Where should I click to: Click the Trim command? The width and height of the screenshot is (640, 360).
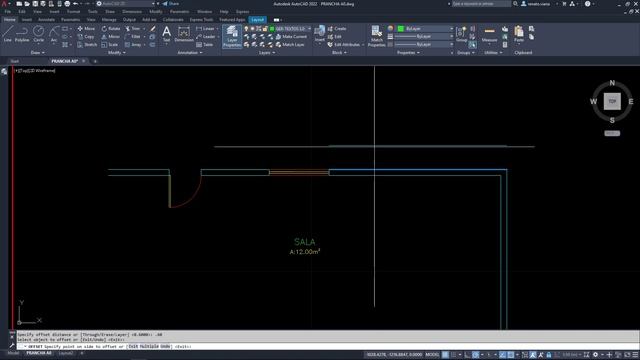pyautogui.click(x=133, y=29)
